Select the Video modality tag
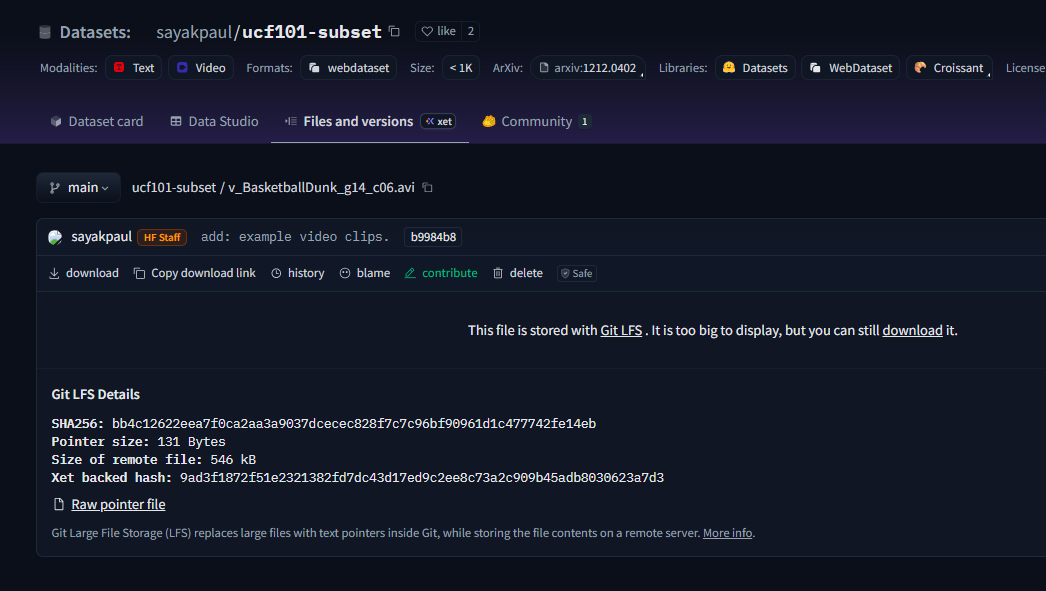 click(x=201, y=68)
